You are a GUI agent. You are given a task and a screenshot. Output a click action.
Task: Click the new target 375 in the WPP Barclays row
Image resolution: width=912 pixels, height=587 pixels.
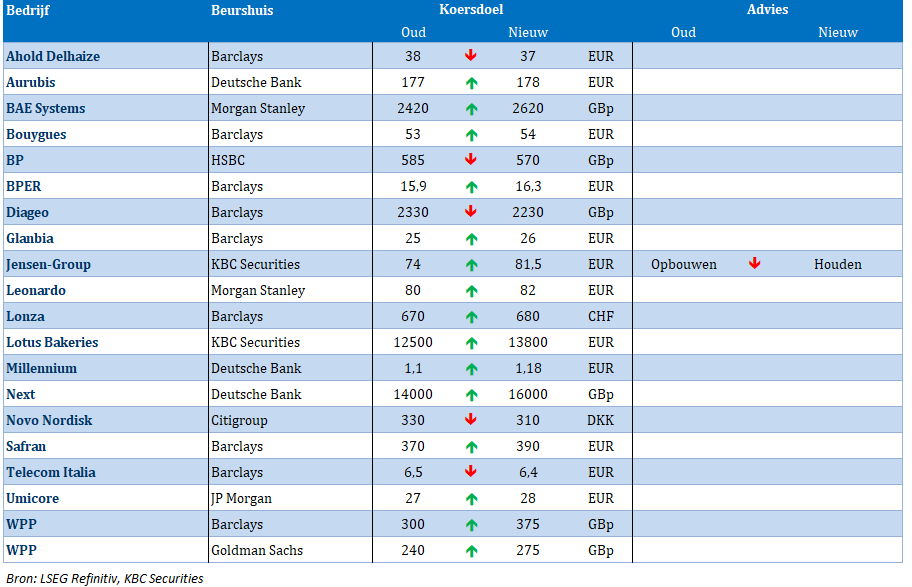[528, 525]
